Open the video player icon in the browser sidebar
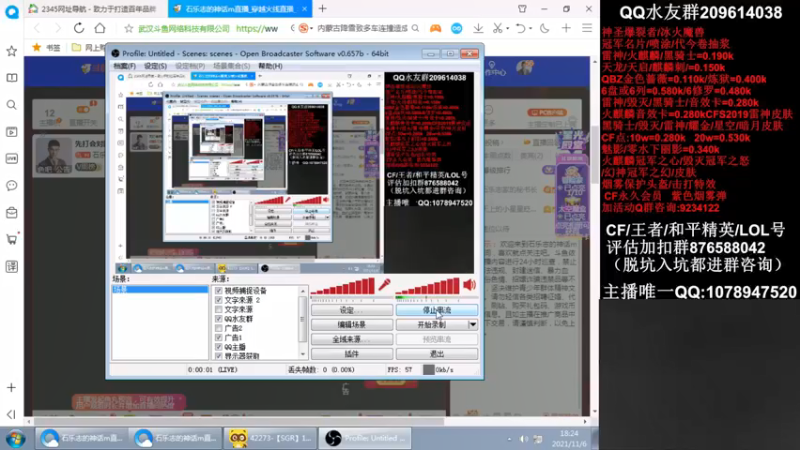 click(x=11, y=132)
